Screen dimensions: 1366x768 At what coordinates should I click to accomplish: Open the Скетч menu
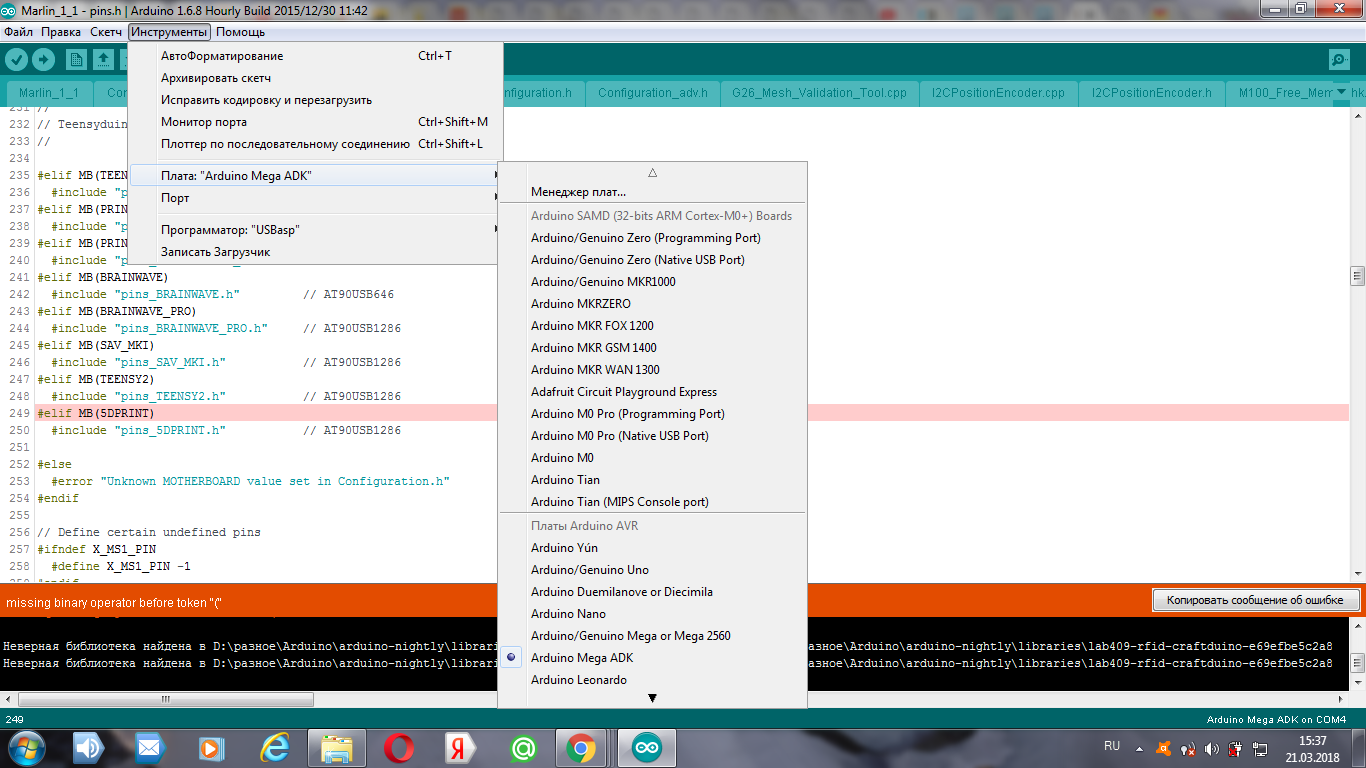(106, 32)
